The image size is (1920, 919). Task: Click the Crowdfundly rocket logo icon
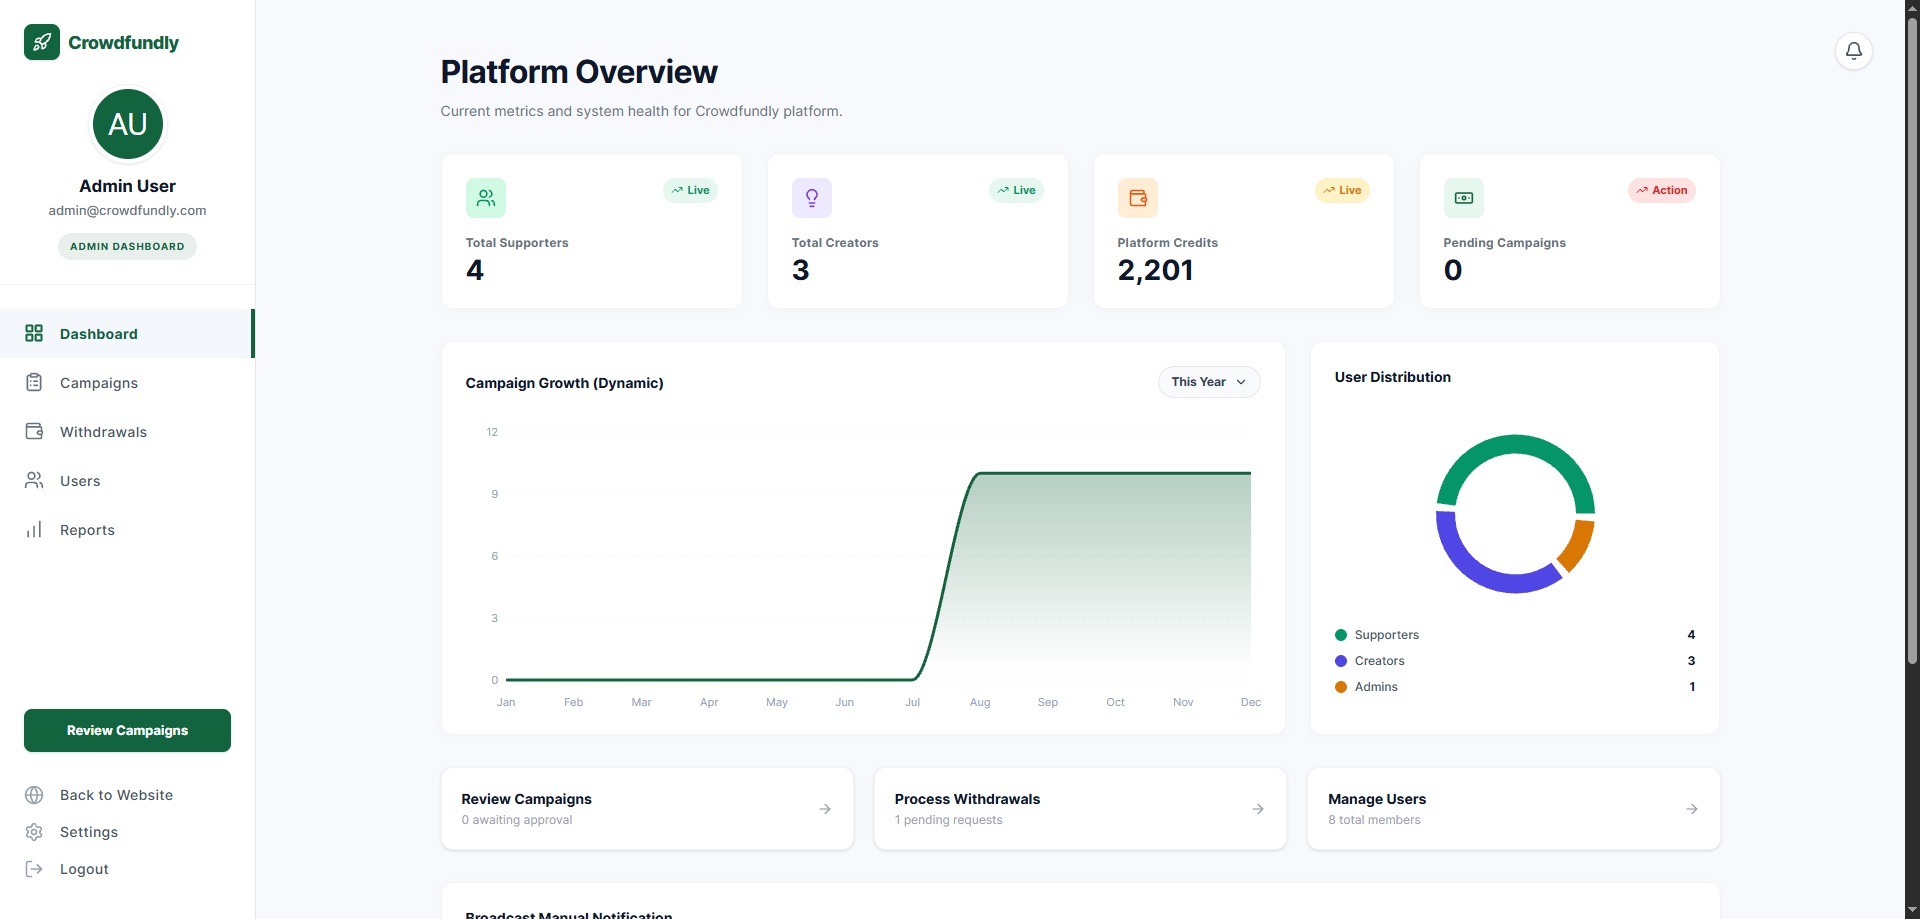tap(42, 42)
